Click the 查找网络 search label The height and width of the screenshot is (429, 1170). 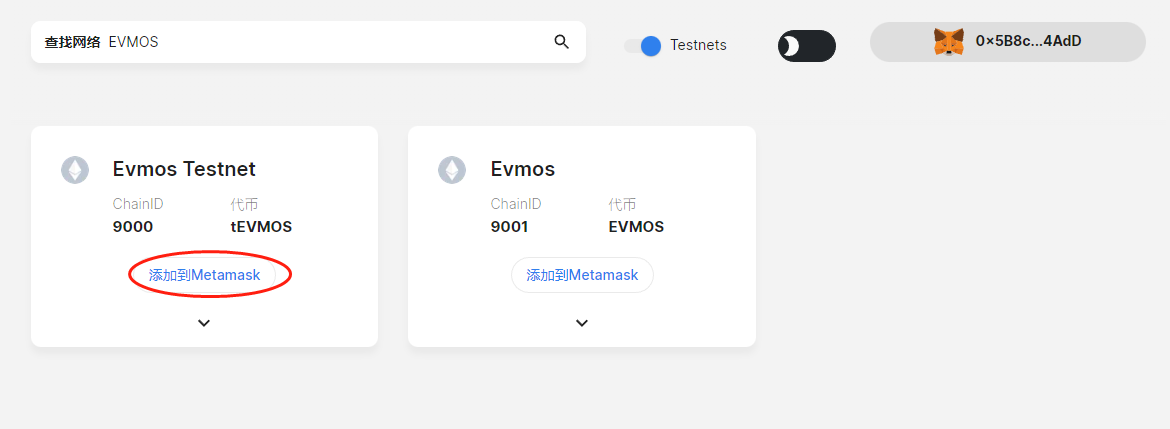(72, 42)
